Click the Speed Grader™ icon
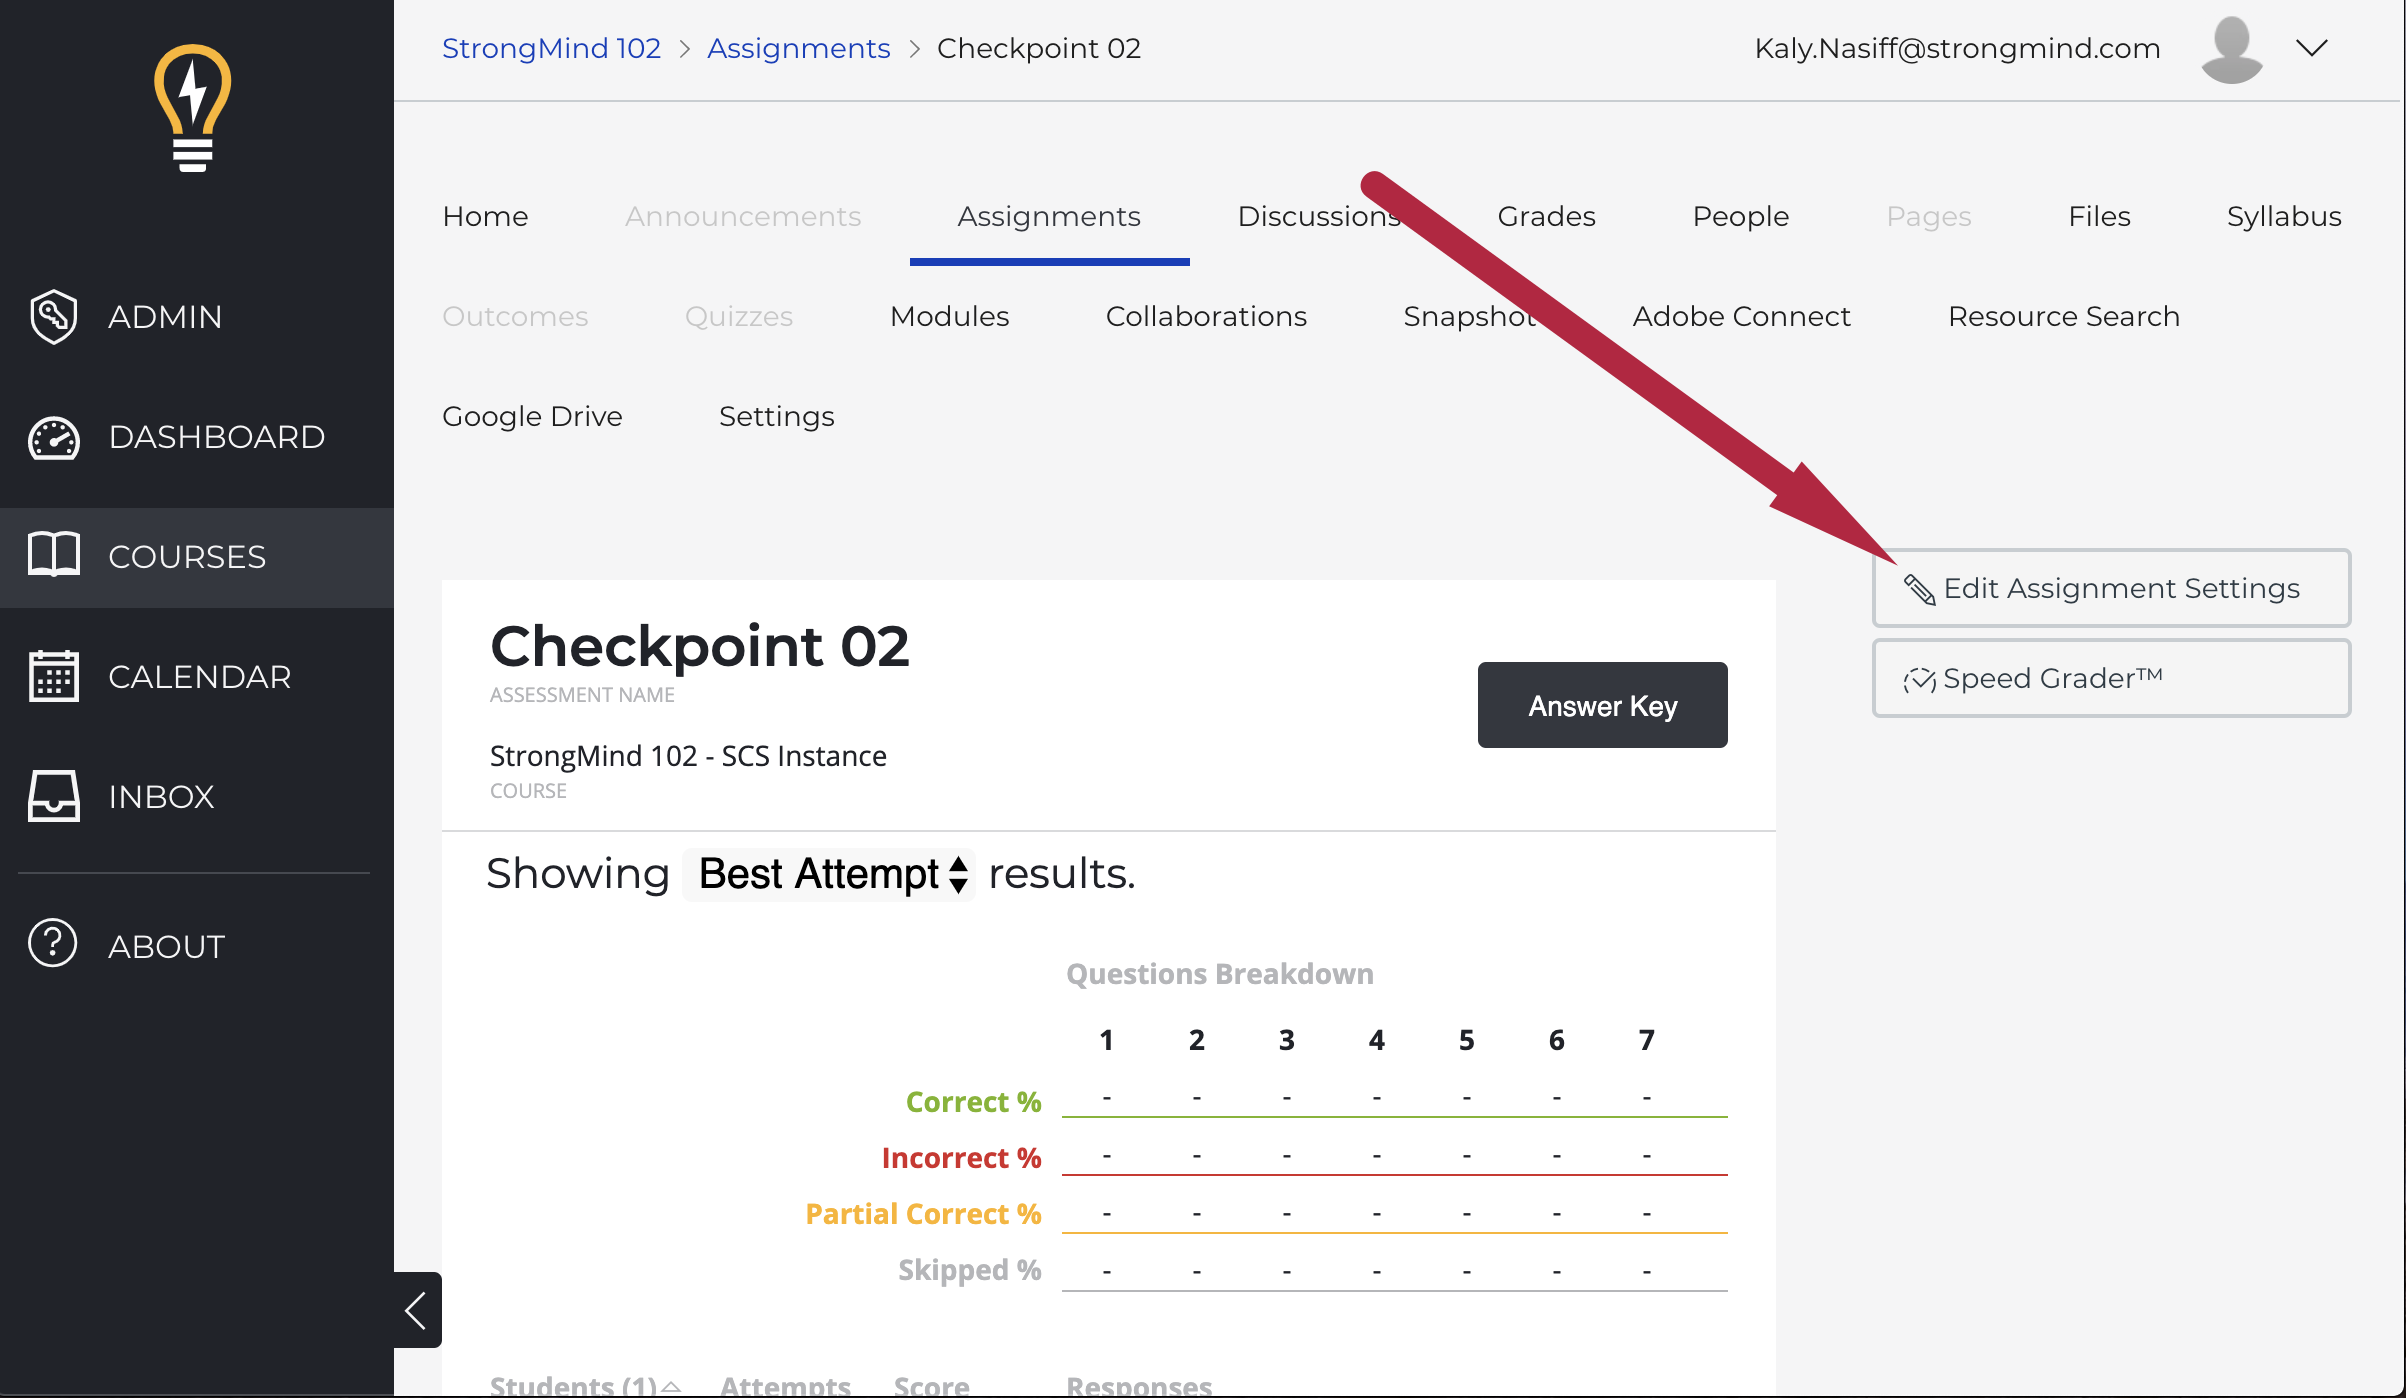The width and height of the screenshot is (2406, 1398). pyautogui.click(x=1922, y=679)
